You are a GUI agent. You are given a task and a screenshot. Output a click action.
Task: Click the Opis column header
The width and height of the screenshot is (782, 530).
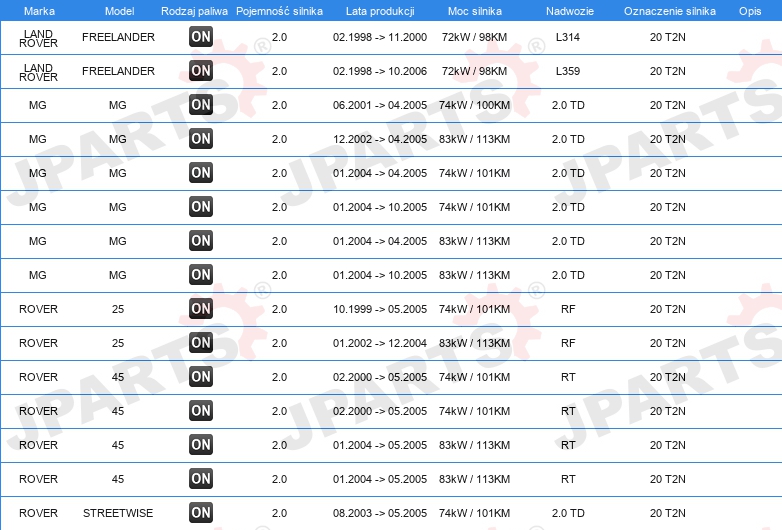tap(750, 11)
